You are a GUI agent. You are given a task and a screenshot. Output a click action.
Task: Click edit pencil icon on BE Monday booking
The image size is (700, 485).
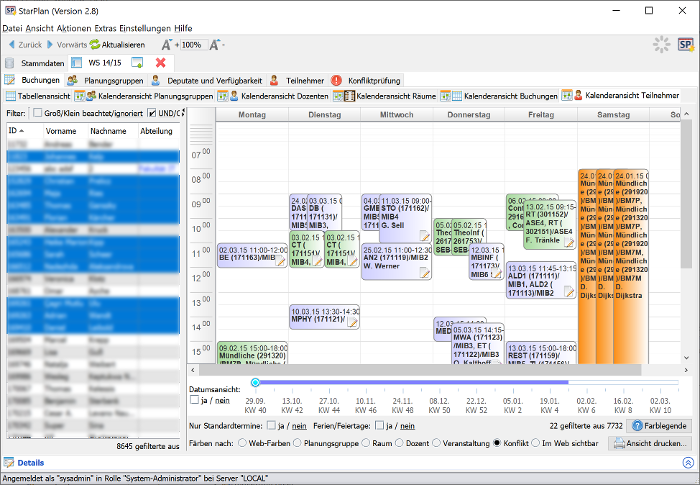coord(281,262)
